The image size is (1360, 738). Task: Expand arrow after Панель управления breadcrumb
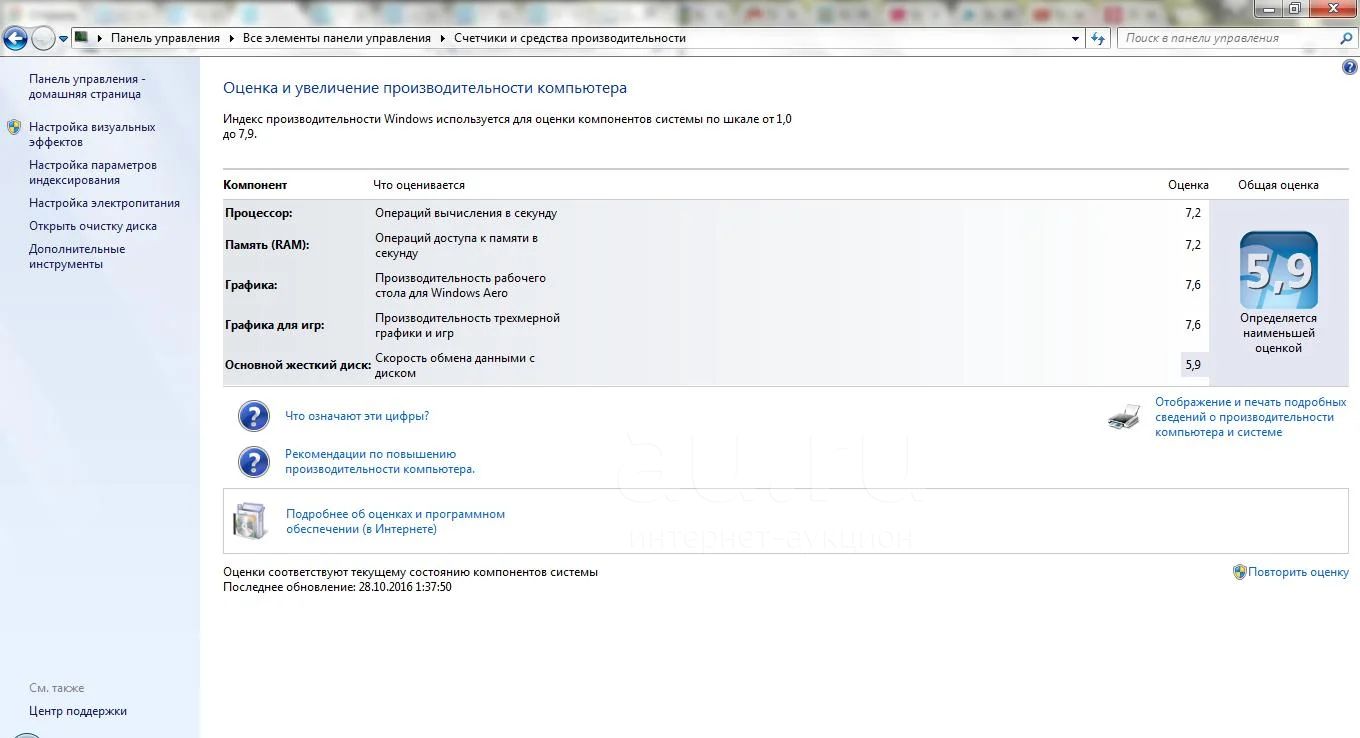231,38
